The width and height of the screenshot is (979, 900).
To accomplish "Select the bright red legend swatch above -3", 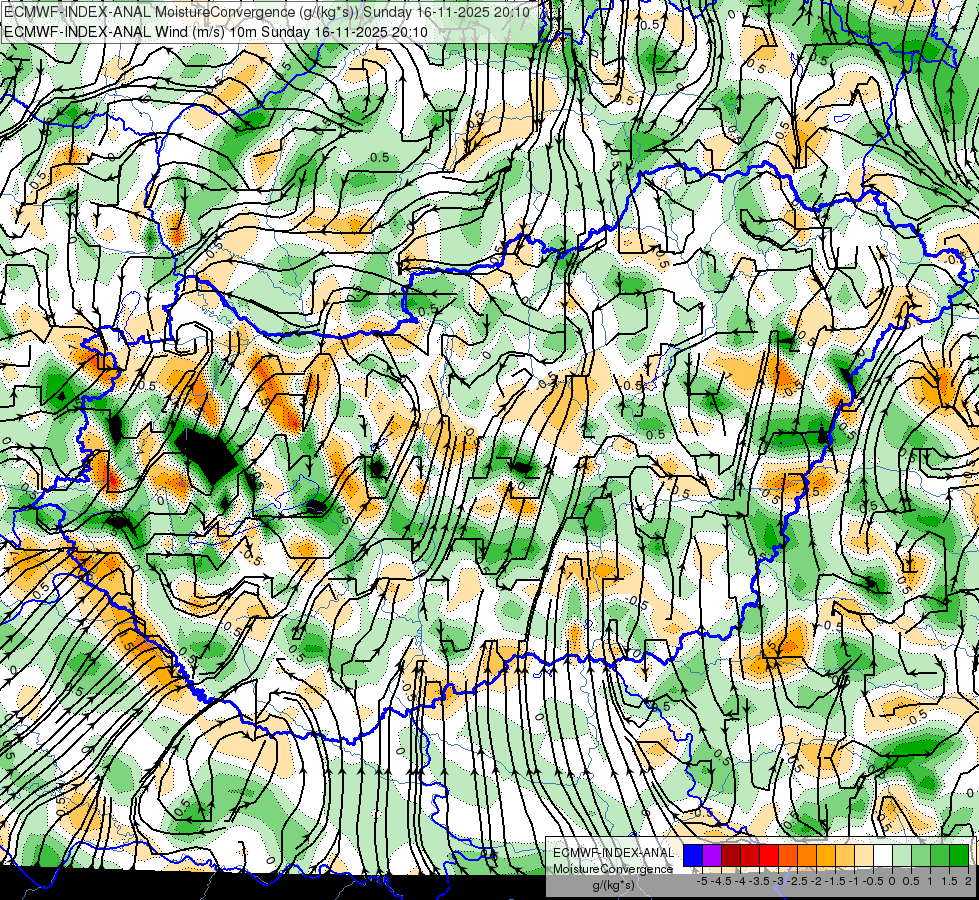I will 769,855.
